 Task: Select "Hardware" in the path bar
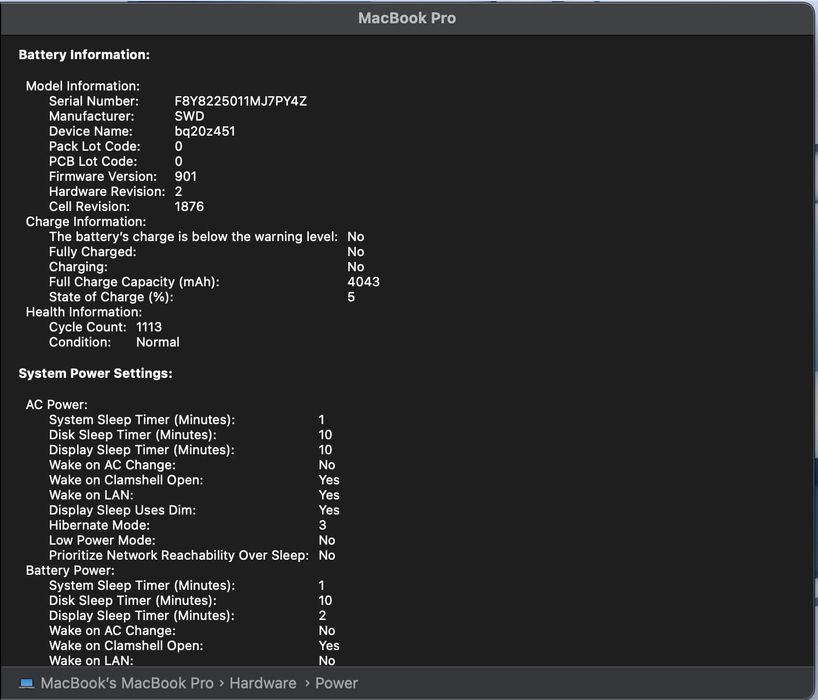tap(263, 683)
